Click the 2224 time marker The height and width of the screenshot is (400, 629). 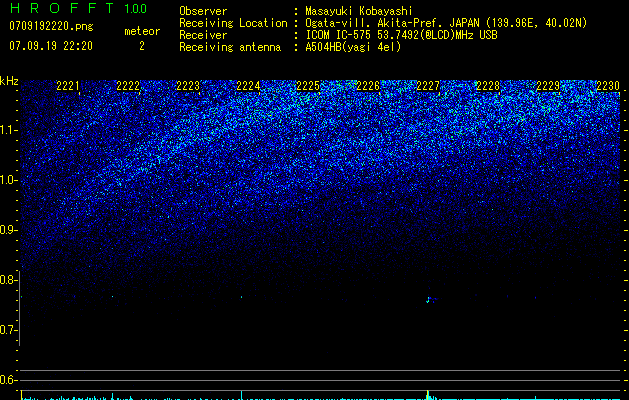(x=248, y=86)
